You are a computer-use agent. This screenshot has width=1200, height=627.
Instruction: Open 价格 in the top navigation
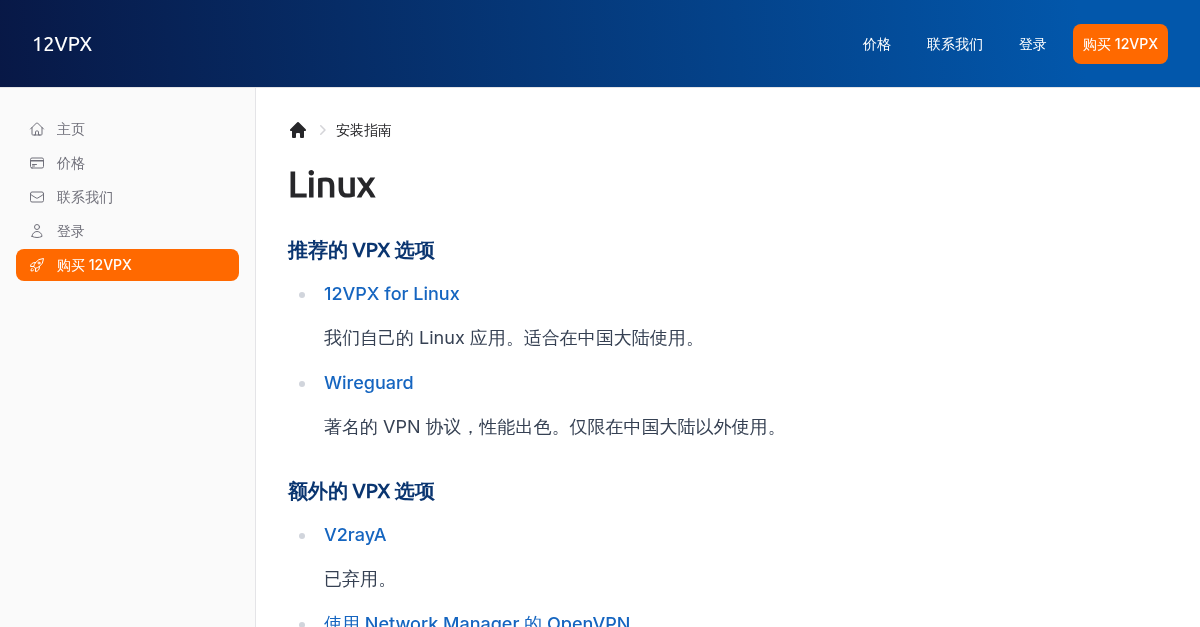tap(877, 44)
